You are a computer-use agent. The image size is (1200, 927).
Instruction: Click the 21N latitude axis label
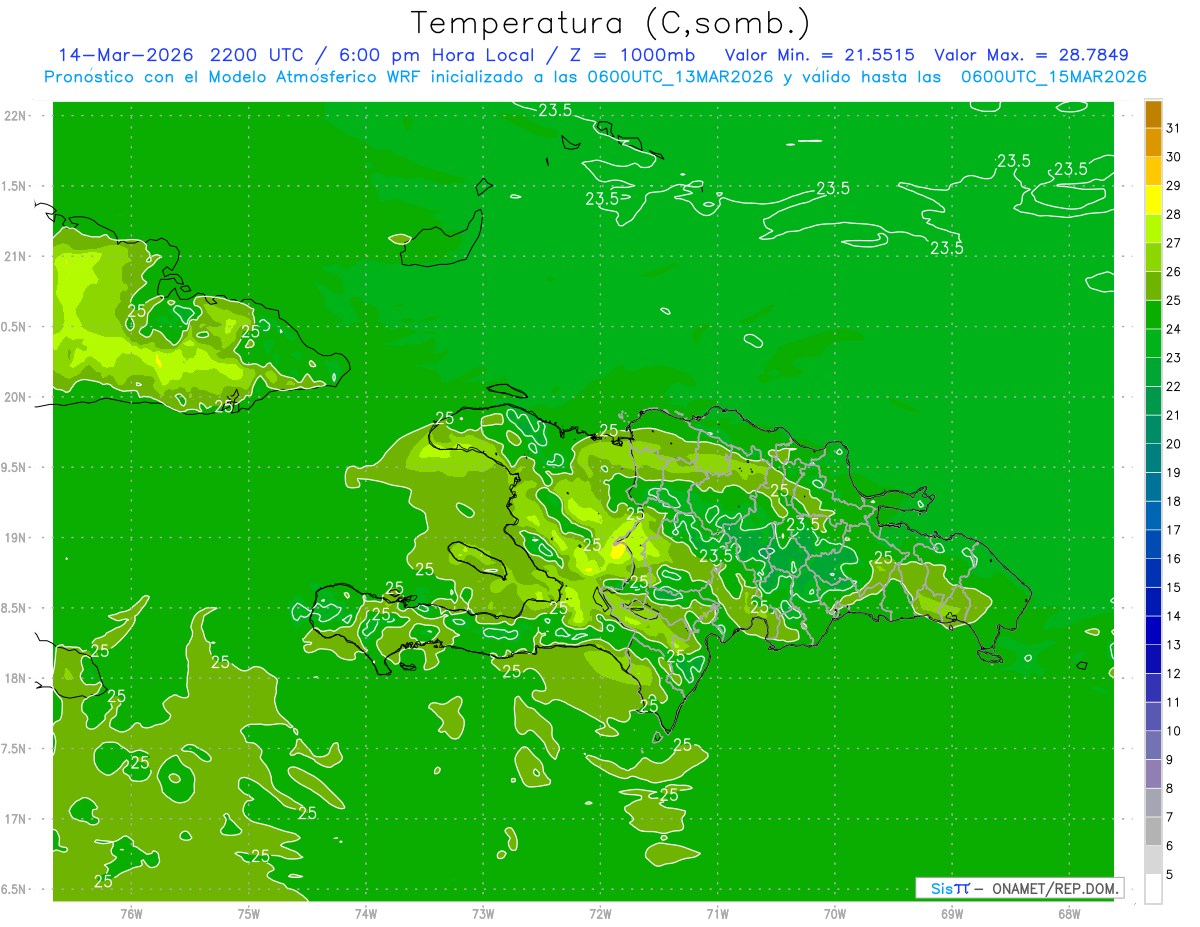(x=15, y=257)
